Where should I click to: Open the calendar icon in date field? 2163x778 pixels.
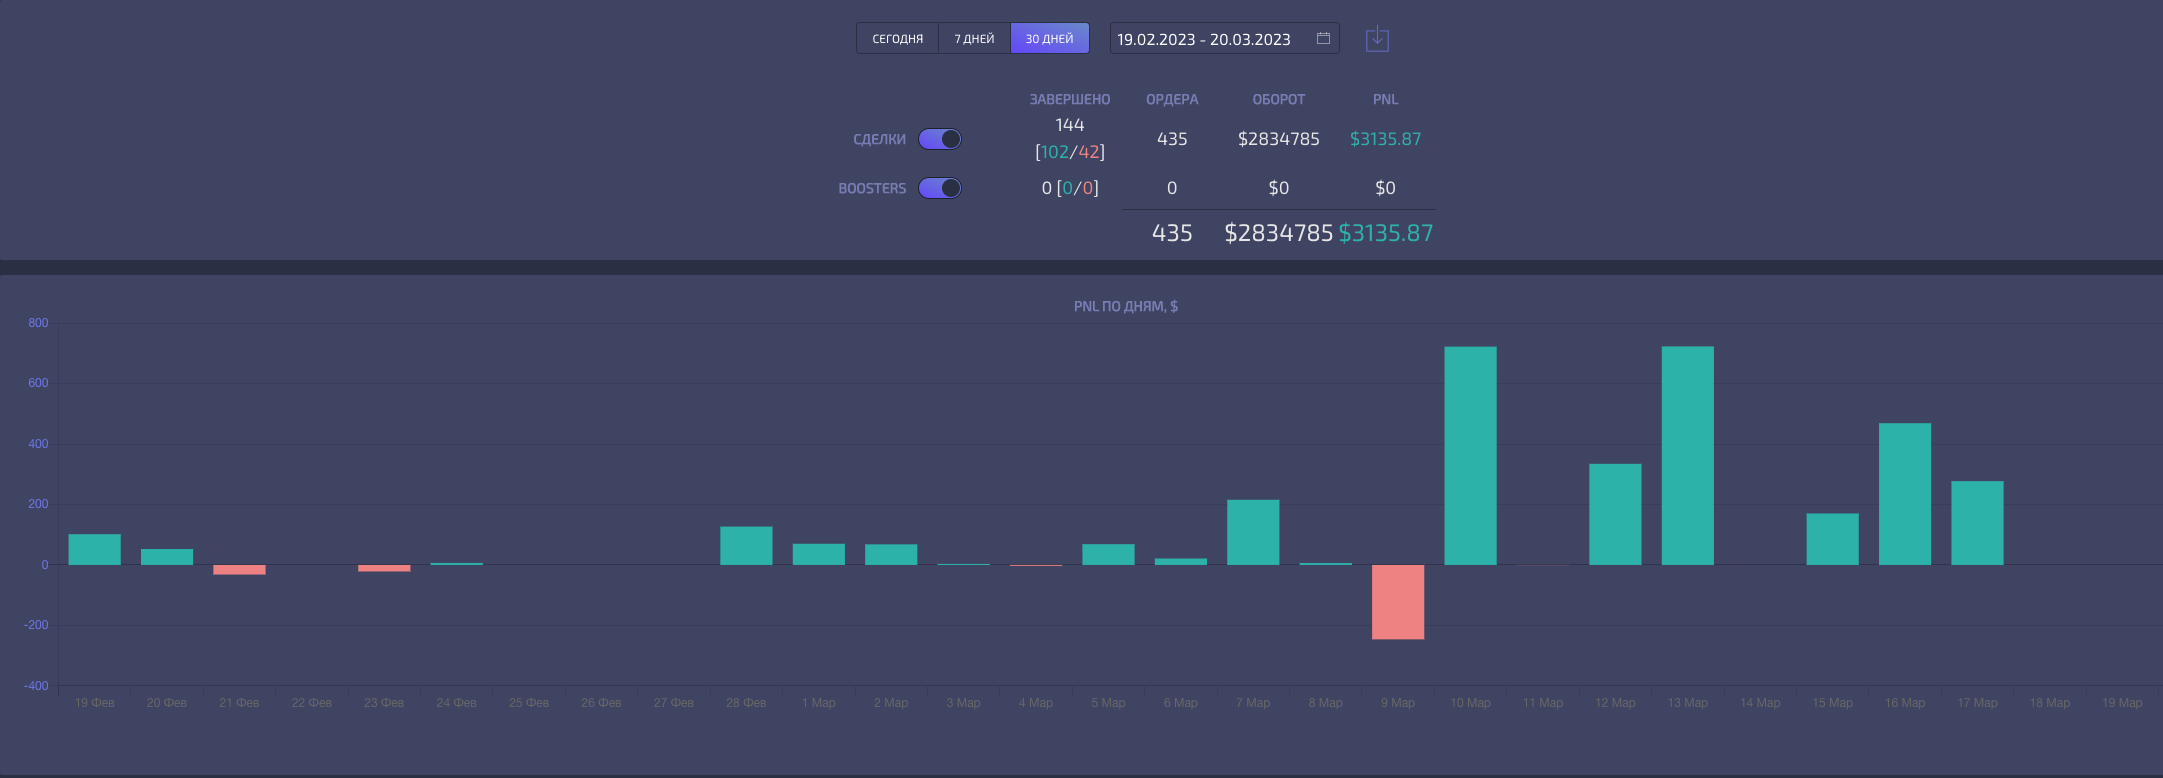click(1323, 38)
